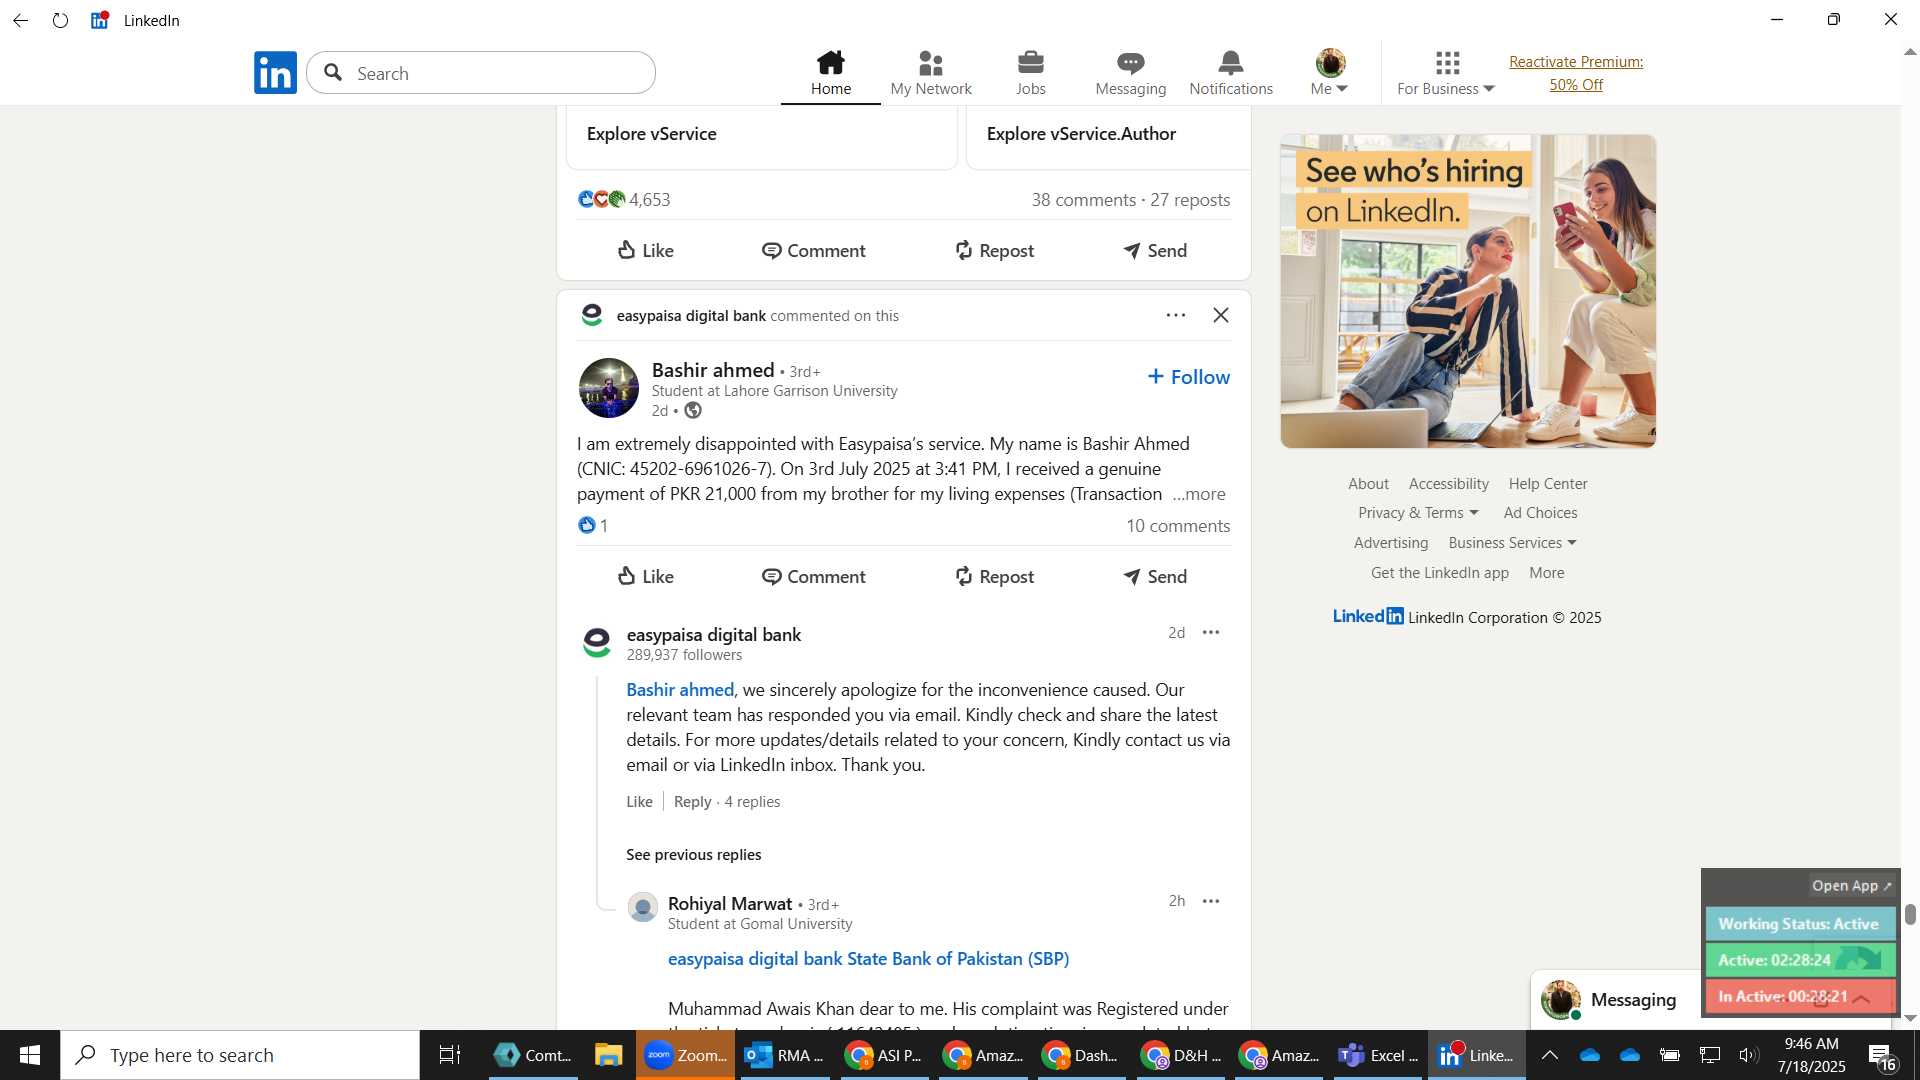Open options menu for Bashir ahmed post
The height and width of the screenshot is (1080, 1920).
(1176, 315)
